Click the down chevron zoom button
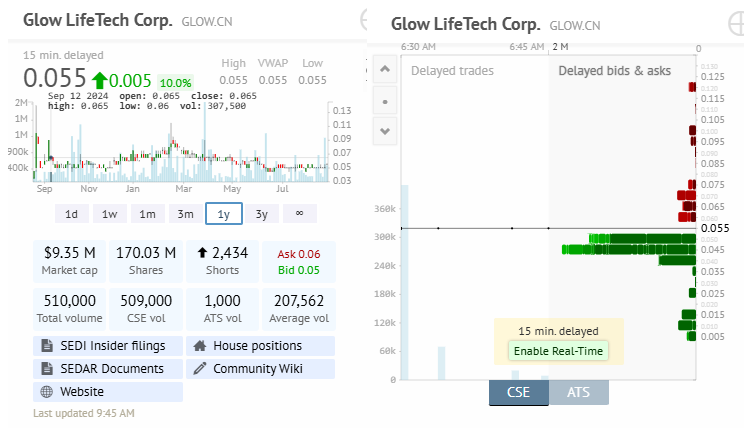753x433 pixels. [x=385, y=131]
